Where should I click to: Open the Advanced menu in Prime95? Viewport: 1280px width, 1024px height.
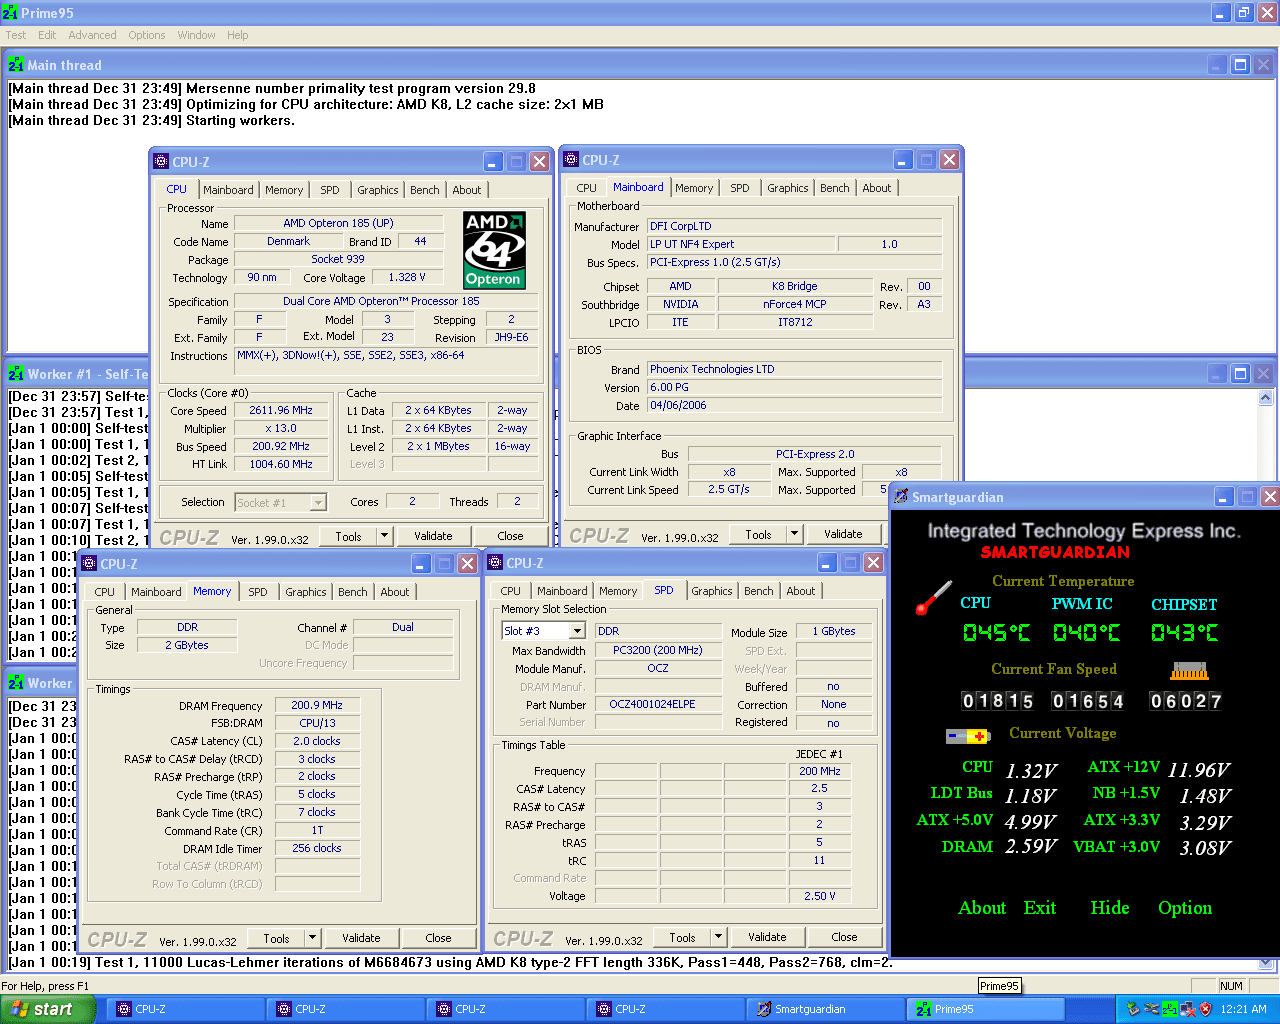click(92, 35)
